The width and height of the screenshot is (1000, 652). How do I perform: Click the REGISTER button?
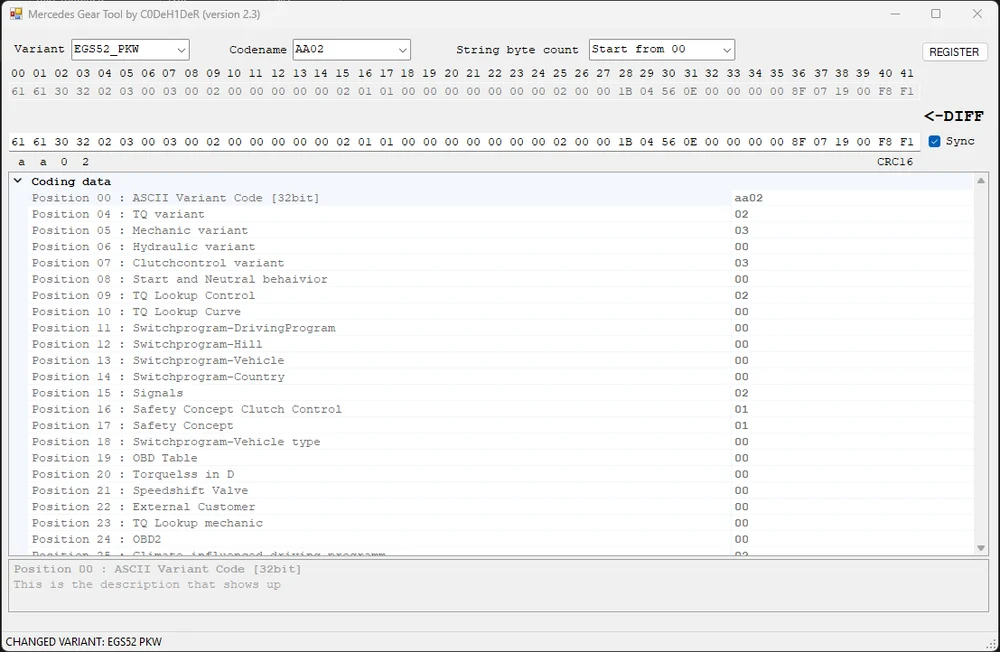[953, 52]
